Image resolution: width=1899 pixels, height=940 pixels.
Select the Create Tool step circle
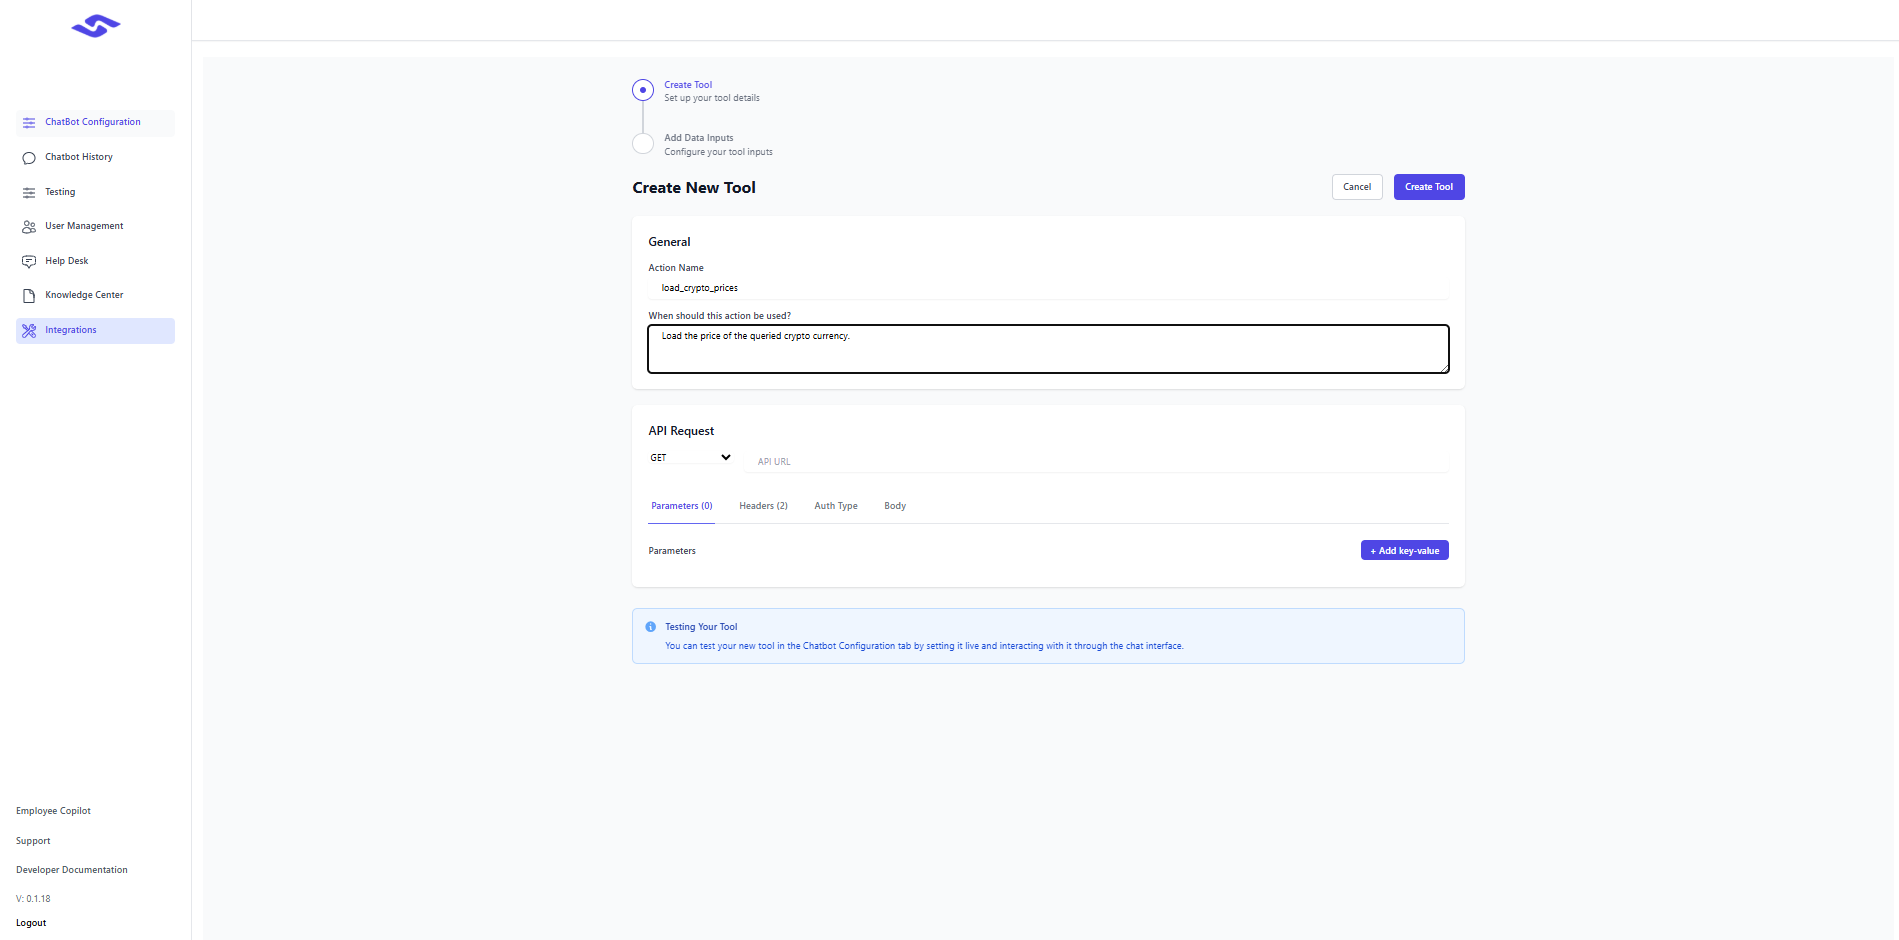[x=643, y=90]
